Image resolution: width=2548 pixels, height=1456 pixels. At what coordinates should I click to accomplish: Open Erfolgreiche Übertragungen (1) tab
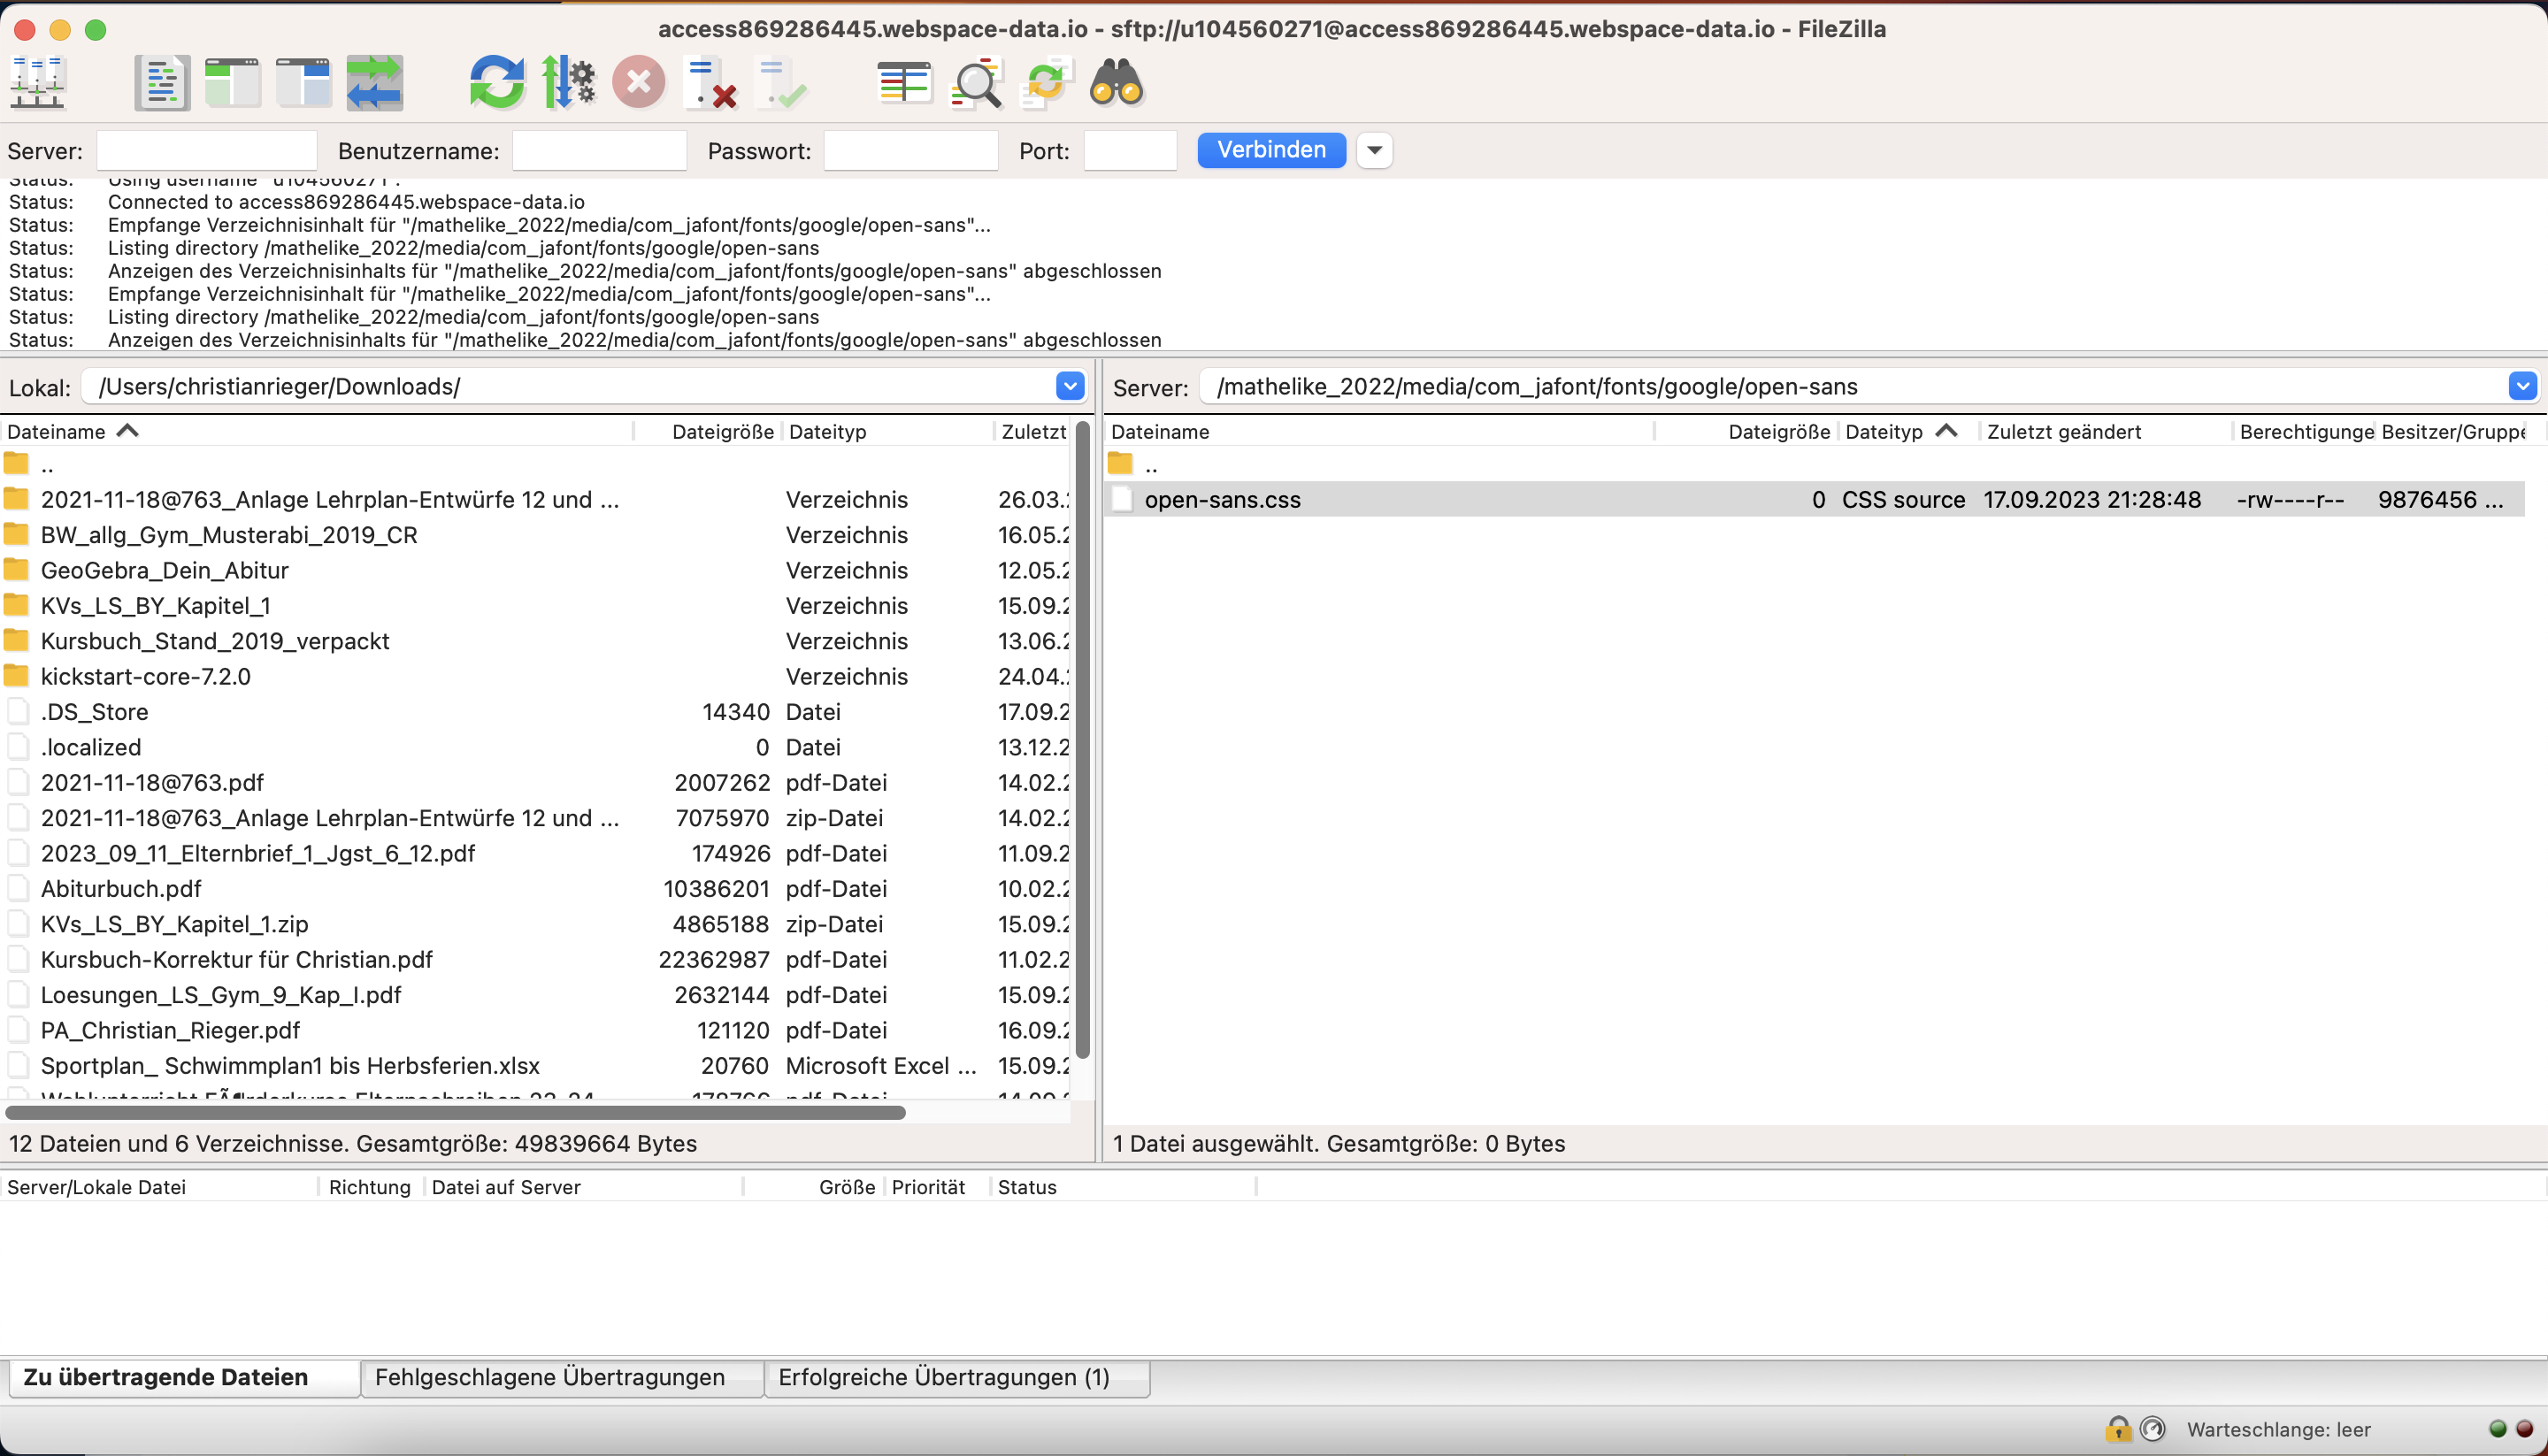(943, 1377)
